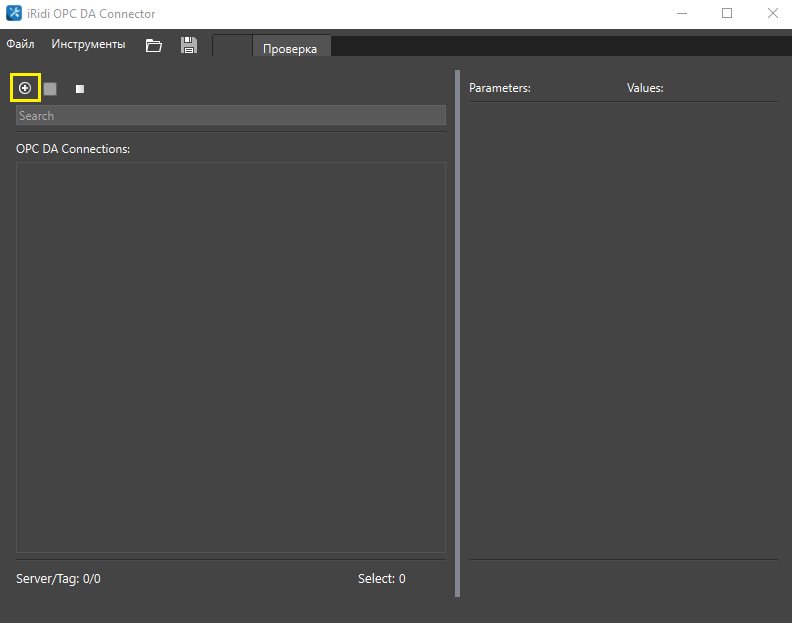Open file using the folder icon
The width and height of the screenshot is (792, 623).
[x=154, y=45]
